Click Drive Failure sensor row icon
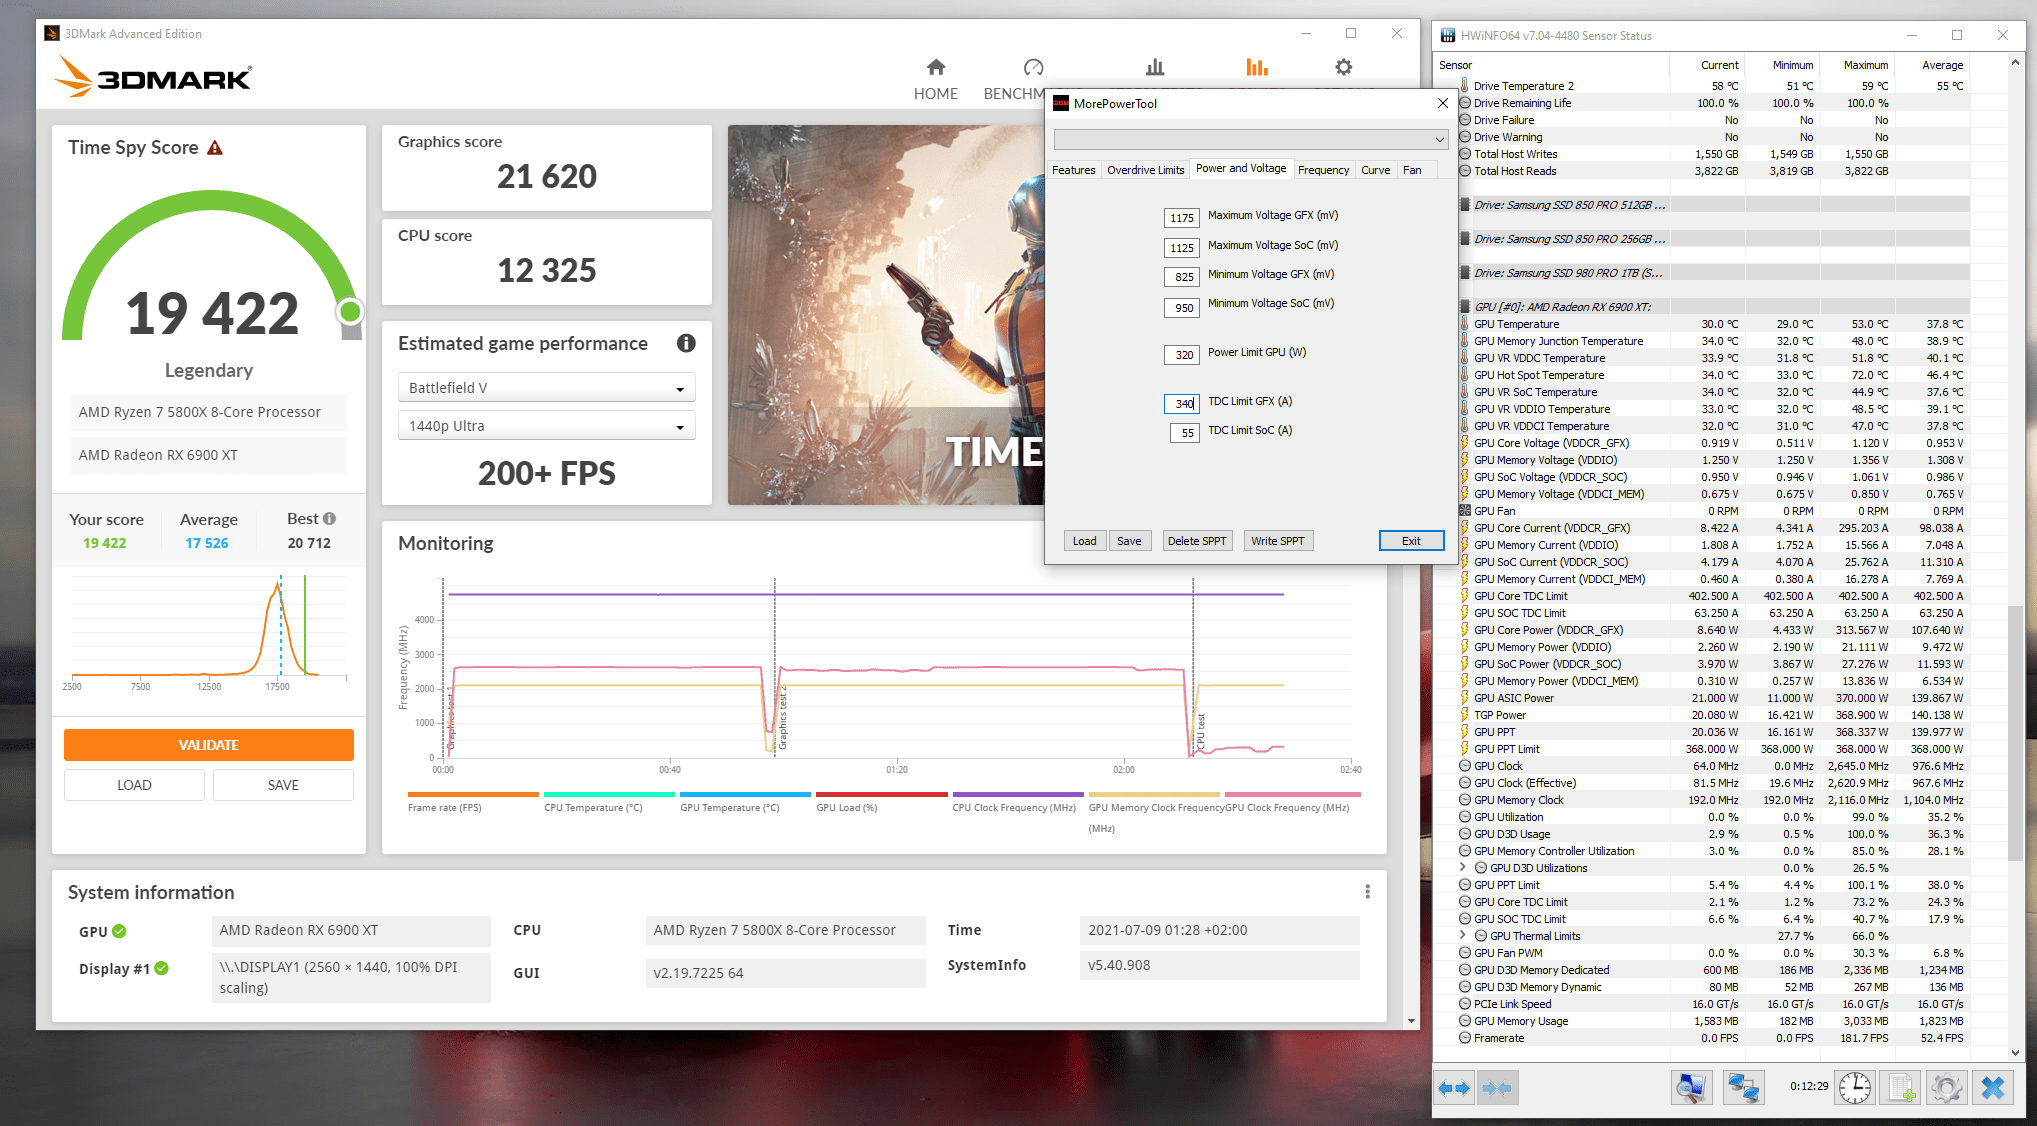Screen dimensions: 2037x1126 [1465, 120]
